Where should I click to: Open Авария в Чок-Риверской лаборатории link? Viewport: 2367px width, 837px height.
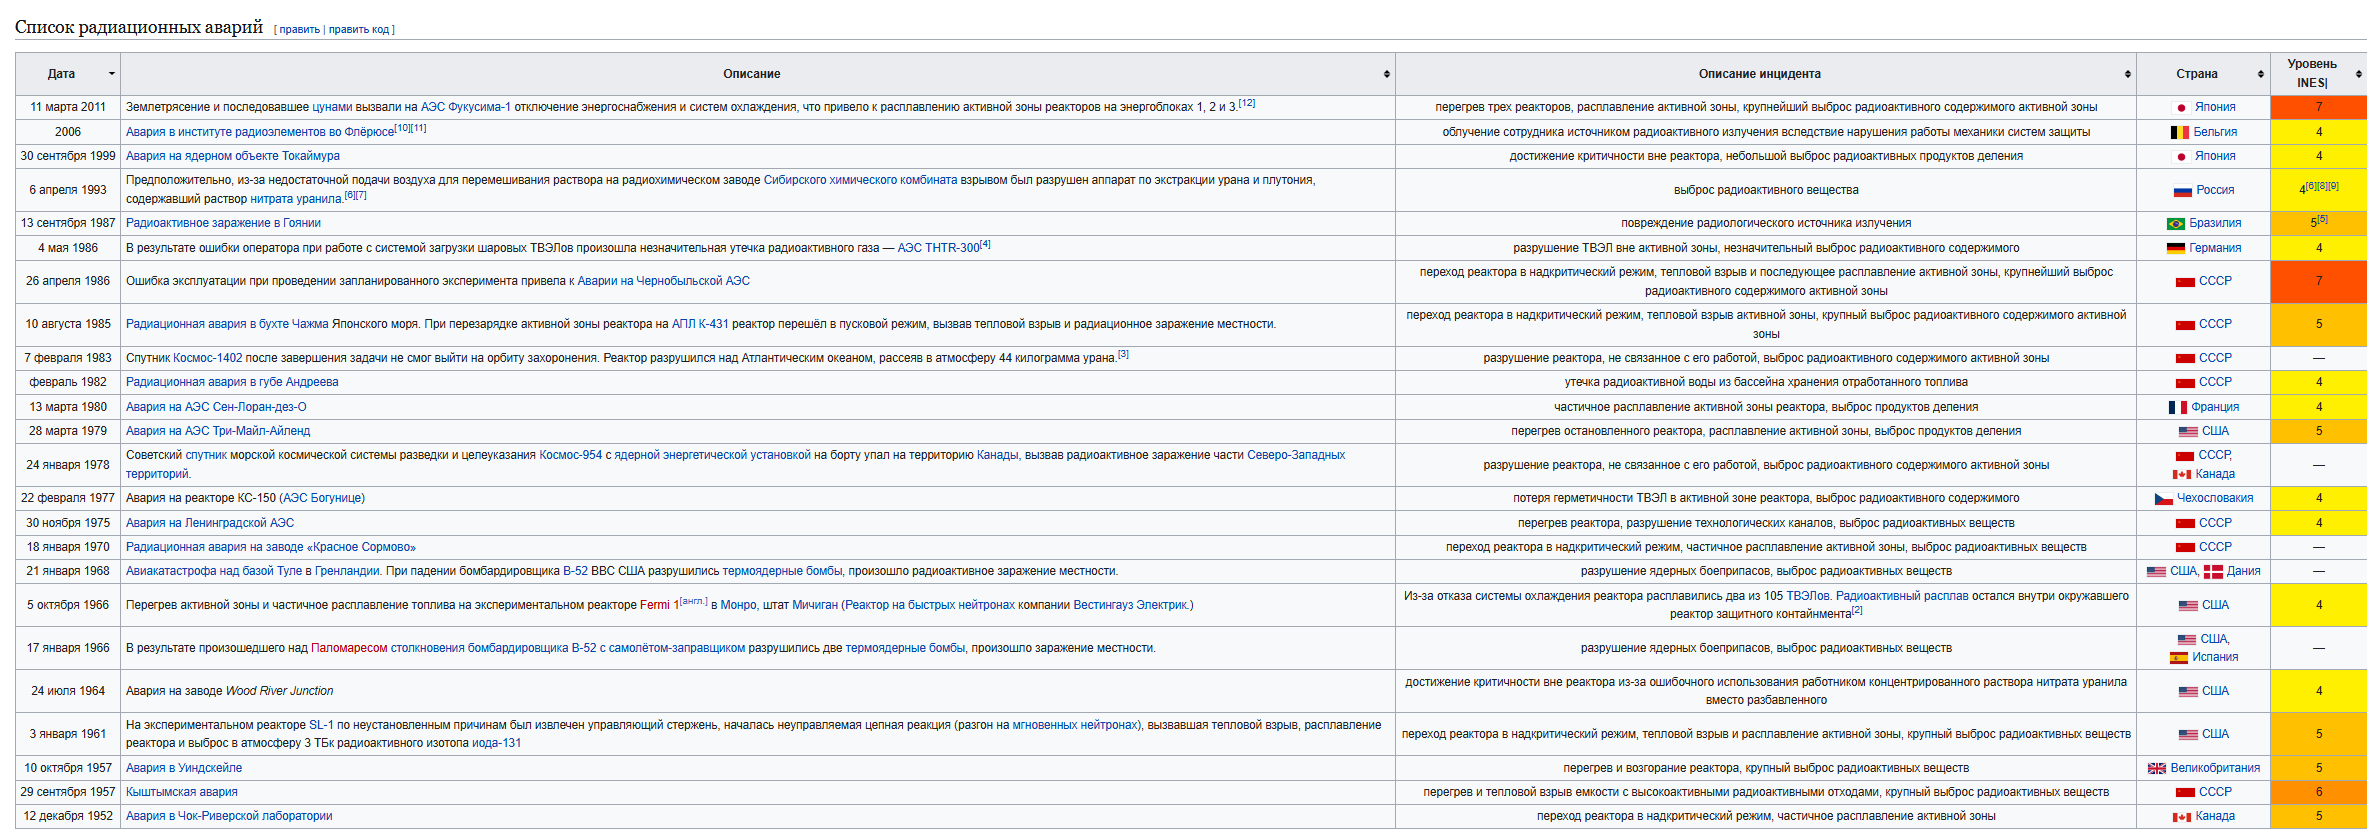(x=229, y=816)
